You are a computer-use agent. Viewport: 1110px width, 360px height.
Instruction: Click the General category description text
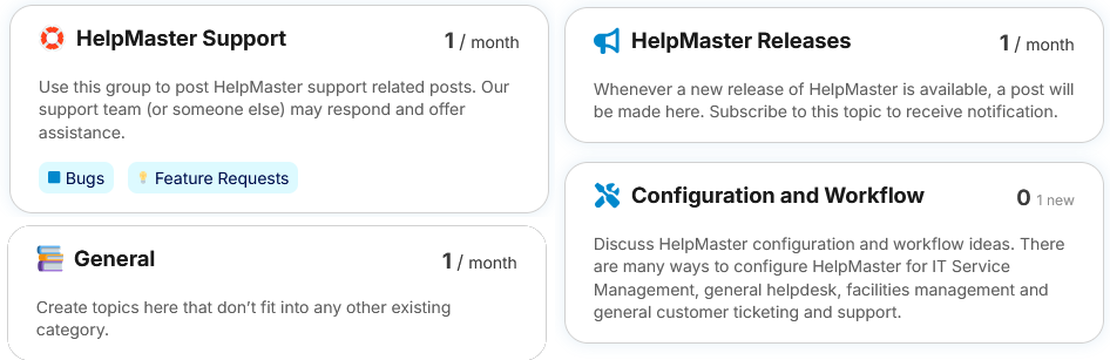point(243,318)
